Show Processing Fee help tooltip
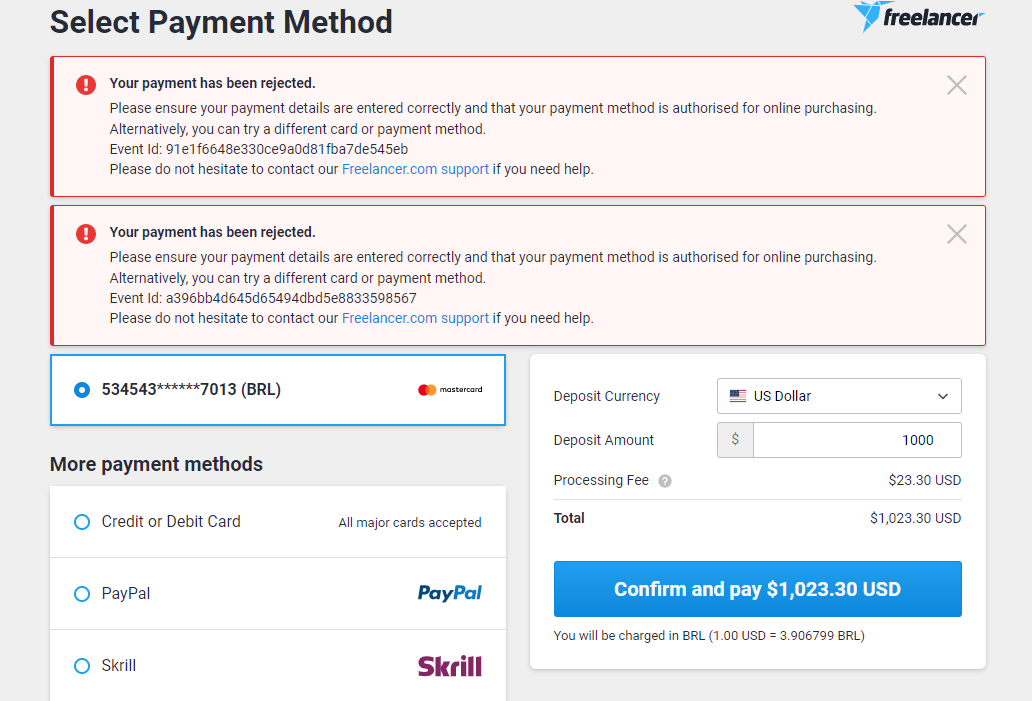 665,481
